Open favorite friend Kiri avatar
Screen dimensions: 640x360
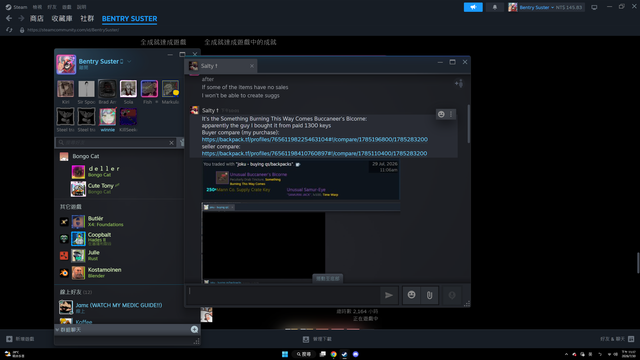(65, 89)
